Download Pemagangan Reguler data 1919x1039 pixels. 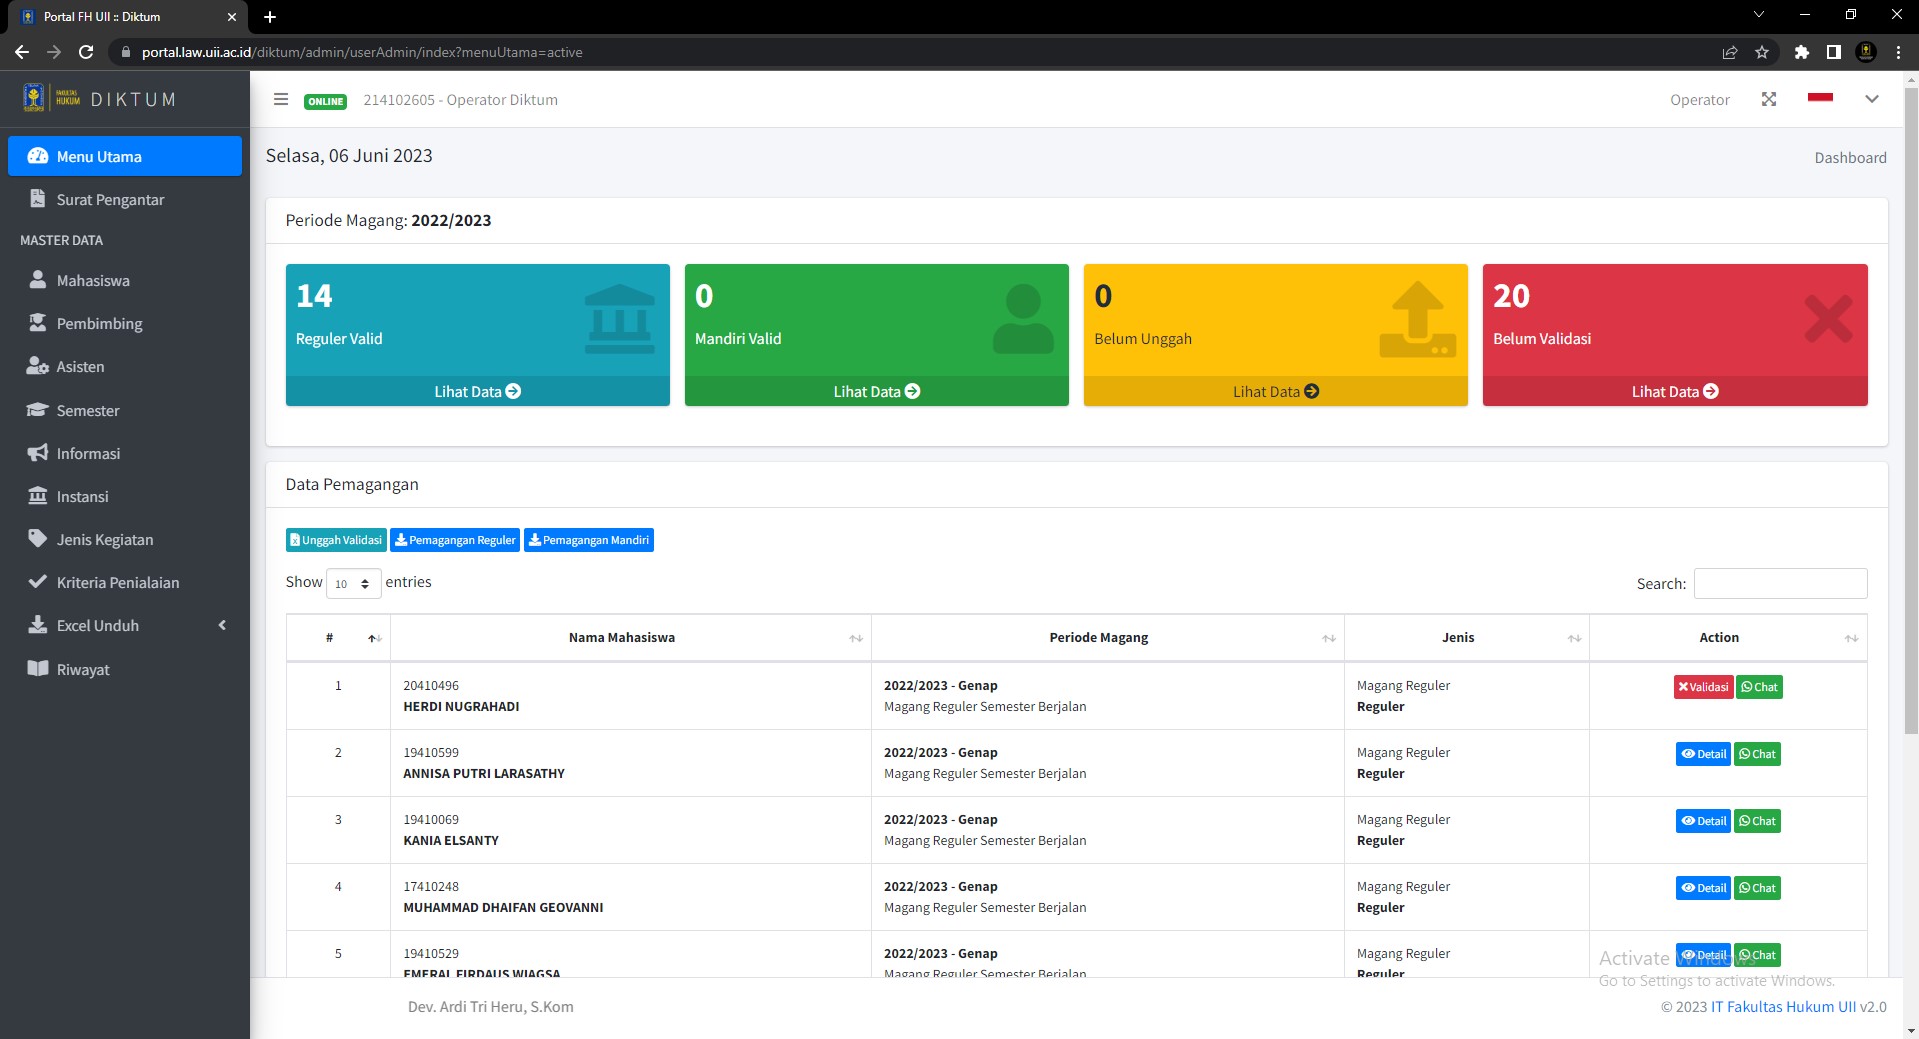click(x=455, y=540)
